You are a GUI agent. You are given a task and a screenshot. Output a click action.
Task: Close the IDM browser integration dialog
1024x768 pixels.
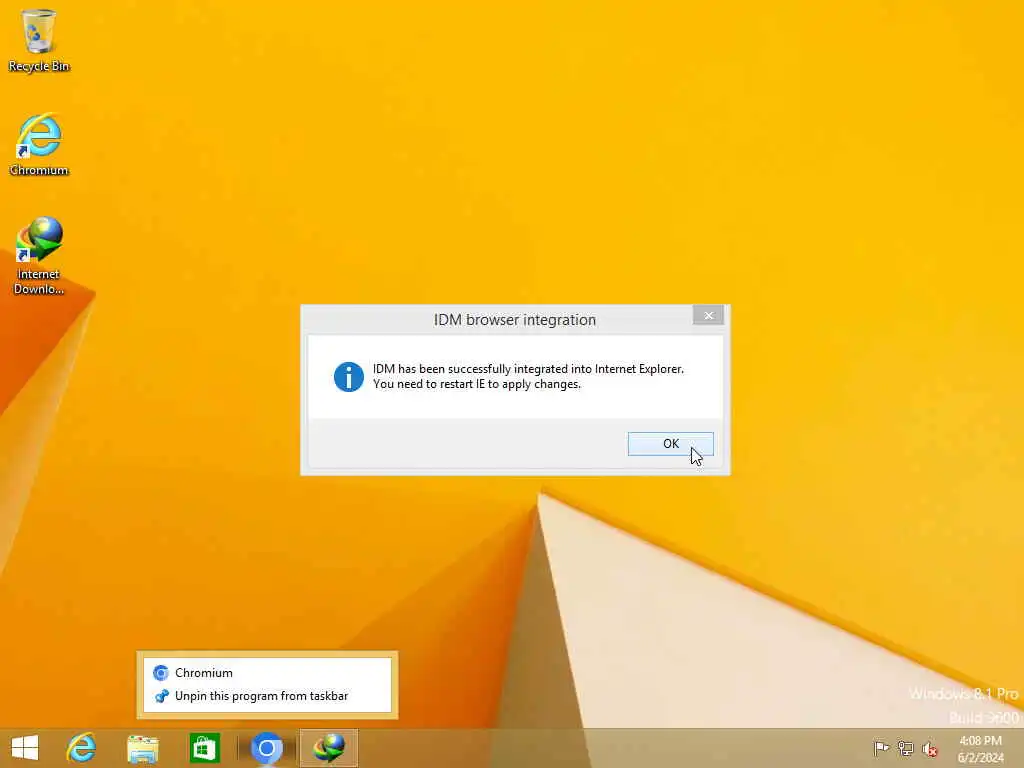coord(708,315)
